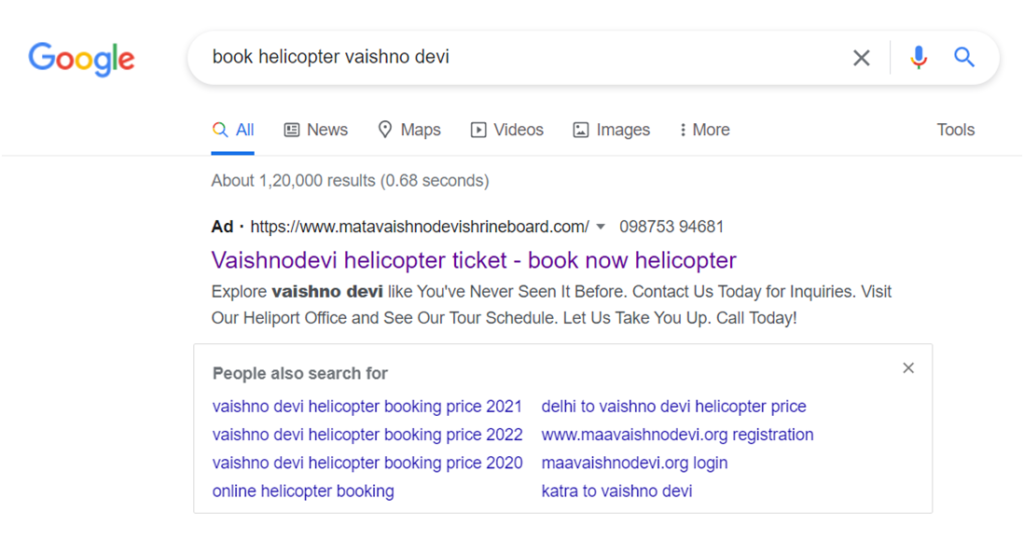Open the News tab
The width and height of the screenshot is (1024, 540).
(316, 130)
